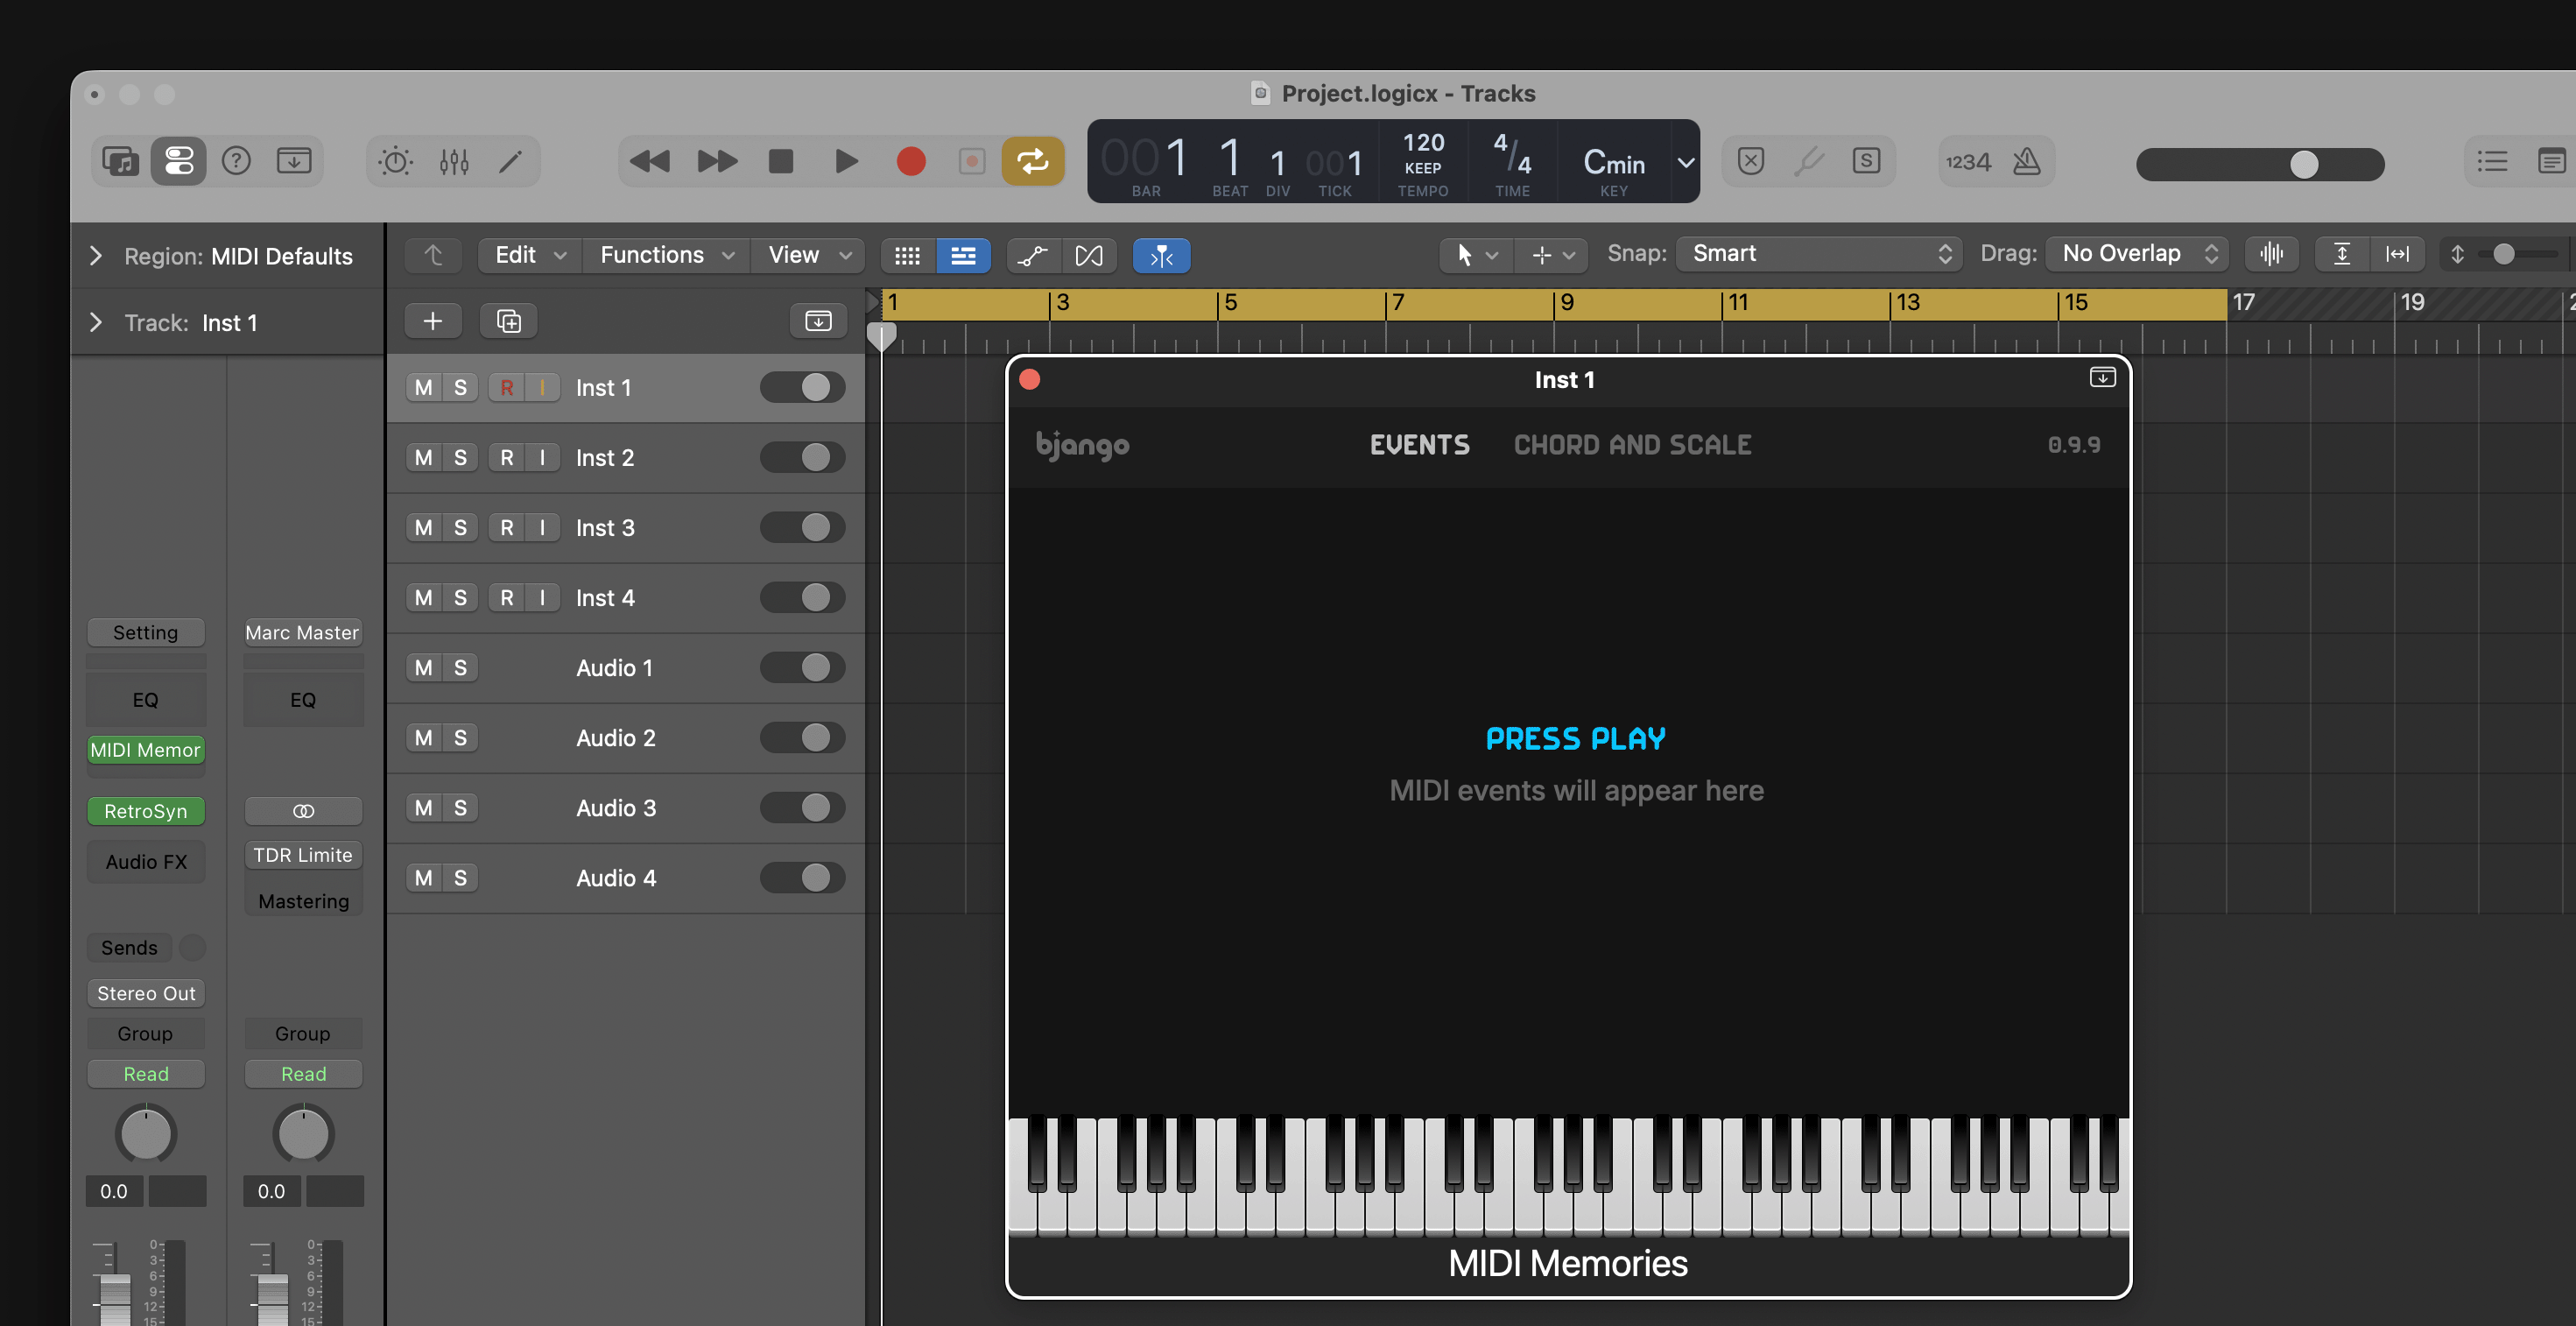Solo the Inst 2 track
Screen dimensions: 2576x1326
(x=460, y=458)
